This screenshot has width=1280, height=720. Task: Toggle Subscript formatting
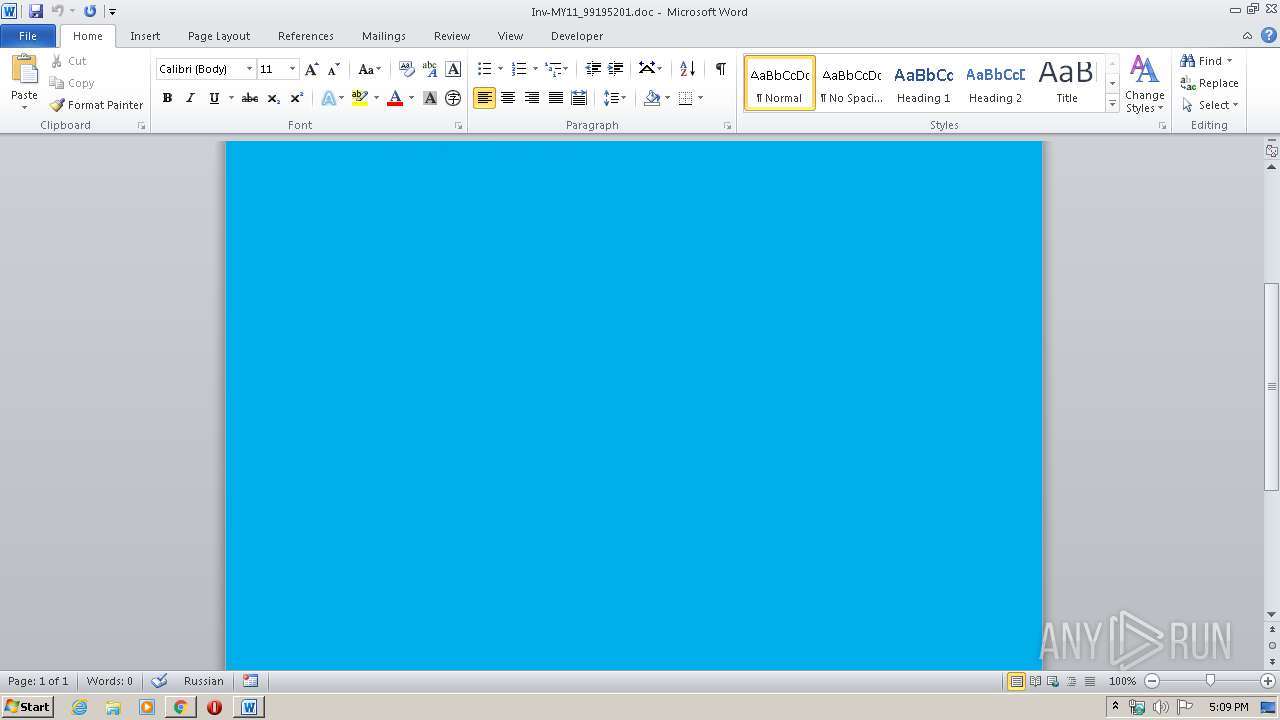click(x=273, y=98)
